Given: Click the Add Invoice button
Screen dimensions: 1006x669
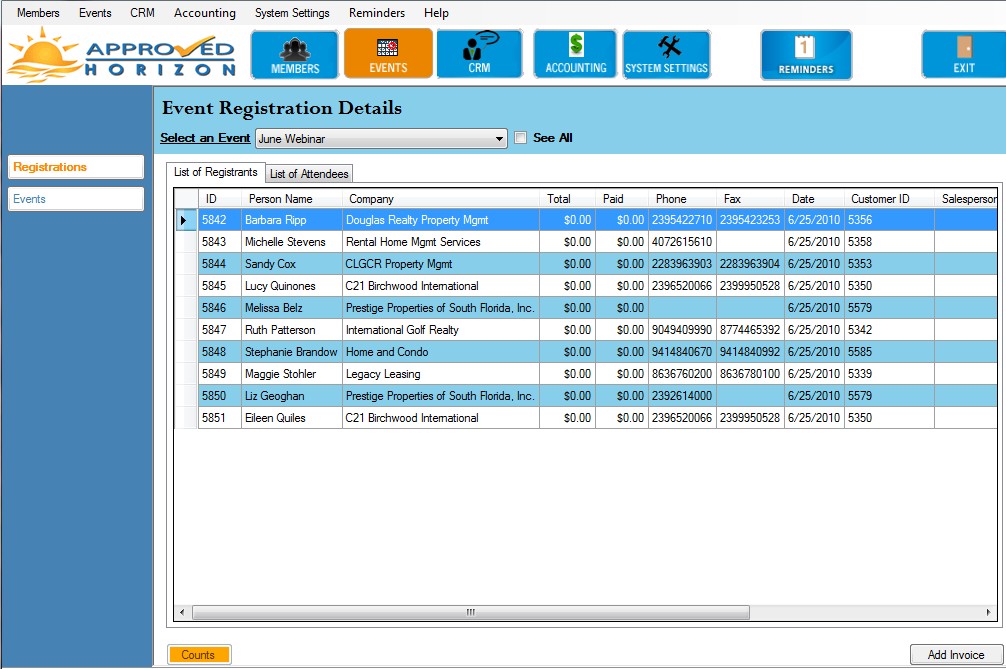Looking at the screenshot, I should [x=955, y=655].
